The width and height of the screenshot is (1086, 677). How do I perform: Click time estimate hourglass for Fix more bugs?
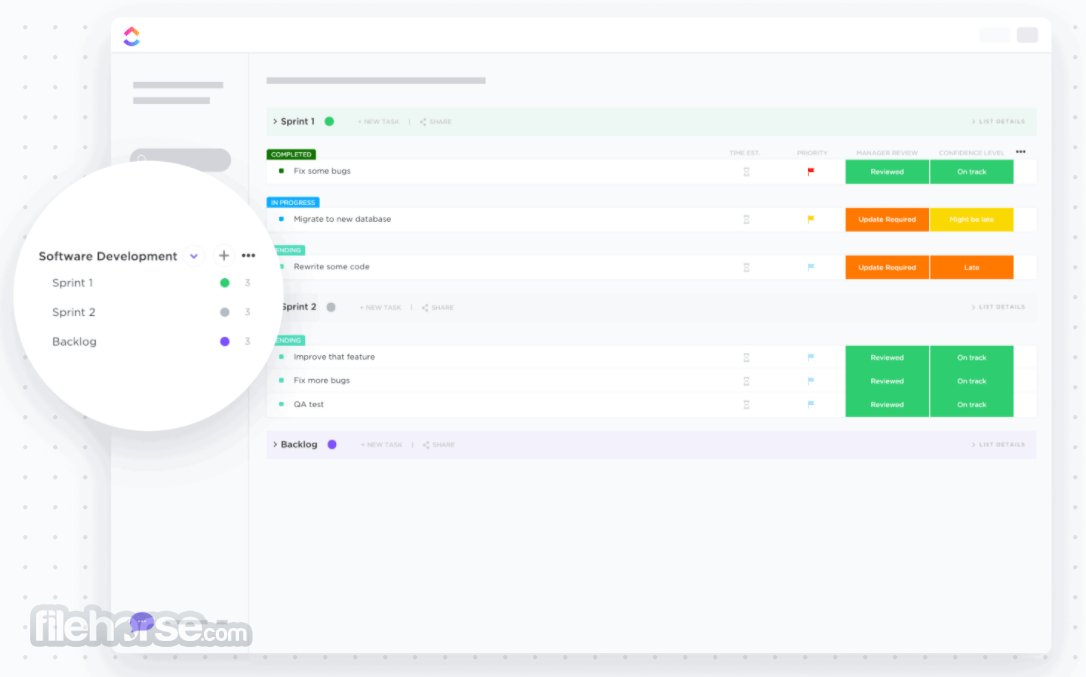[746, 381]
